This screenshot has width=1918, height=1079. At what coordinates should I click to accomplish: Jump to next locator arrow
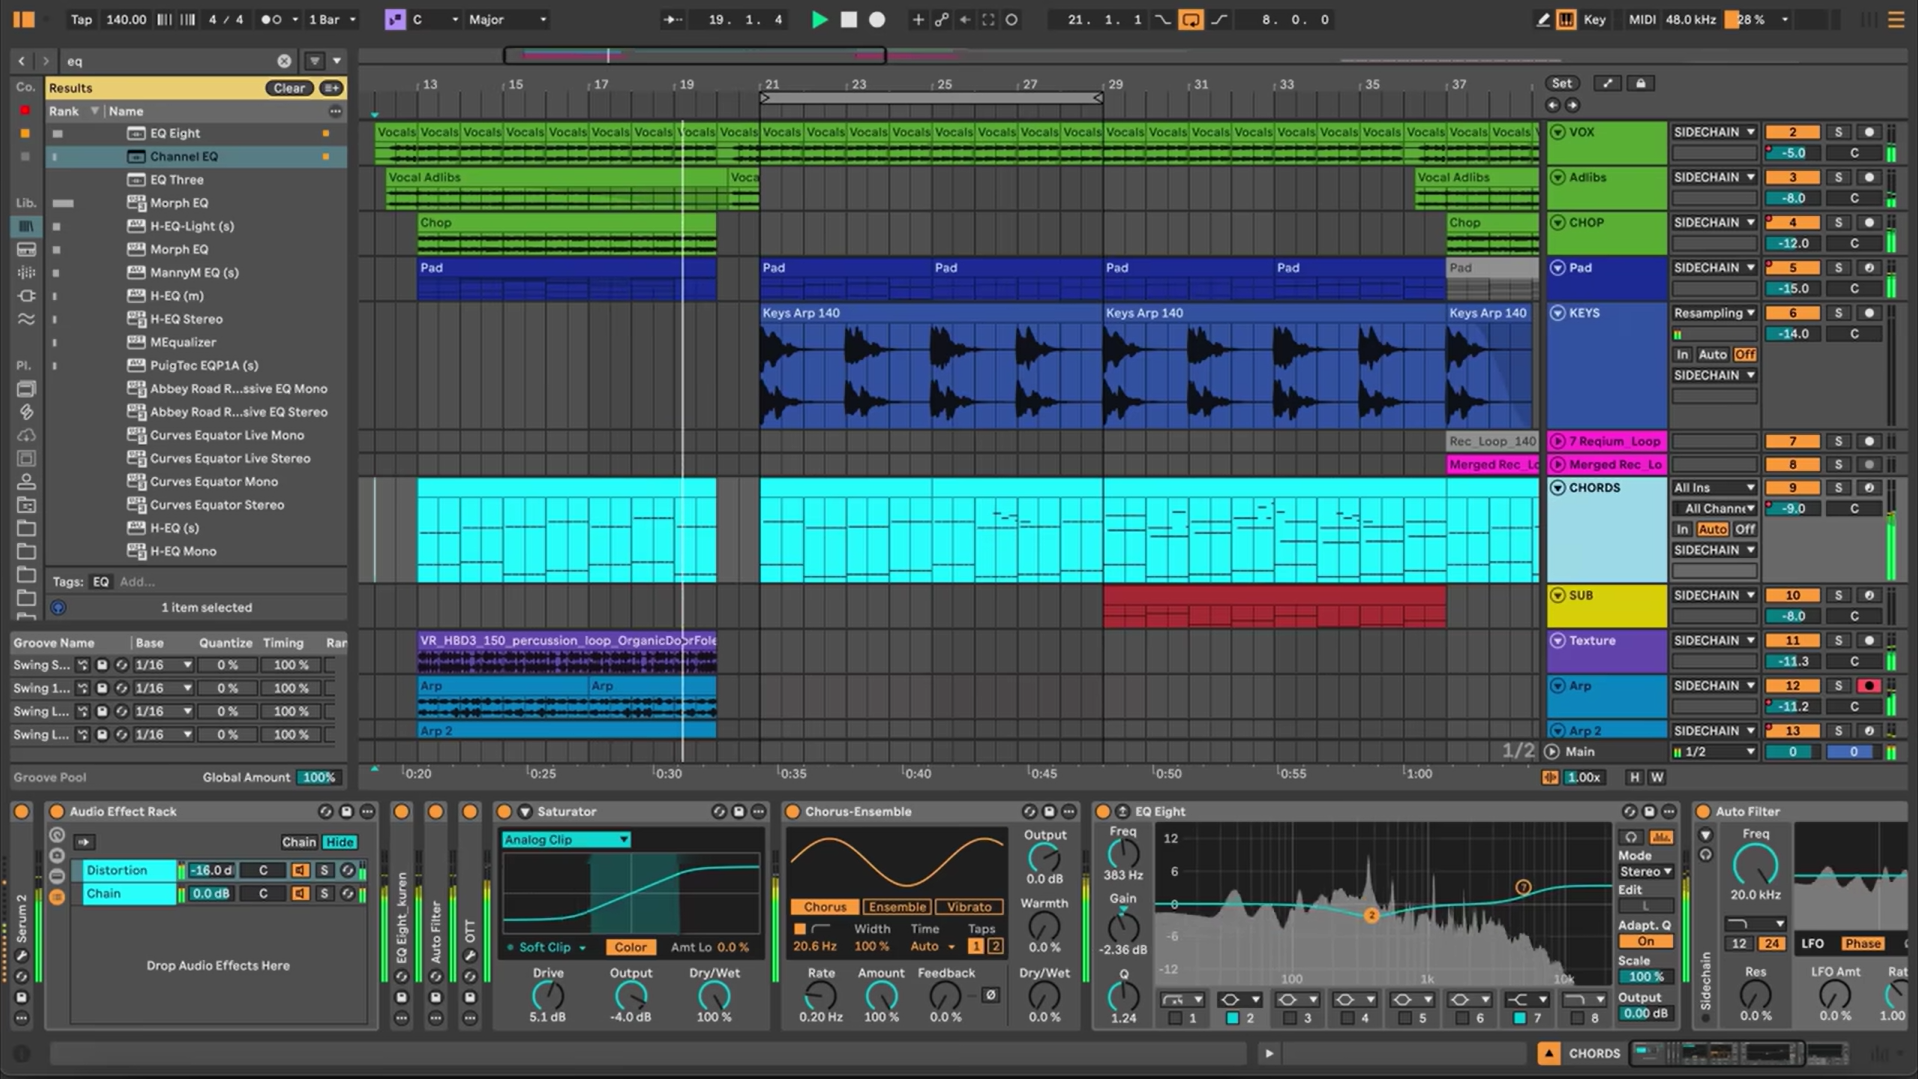[x=1572, y=105]
